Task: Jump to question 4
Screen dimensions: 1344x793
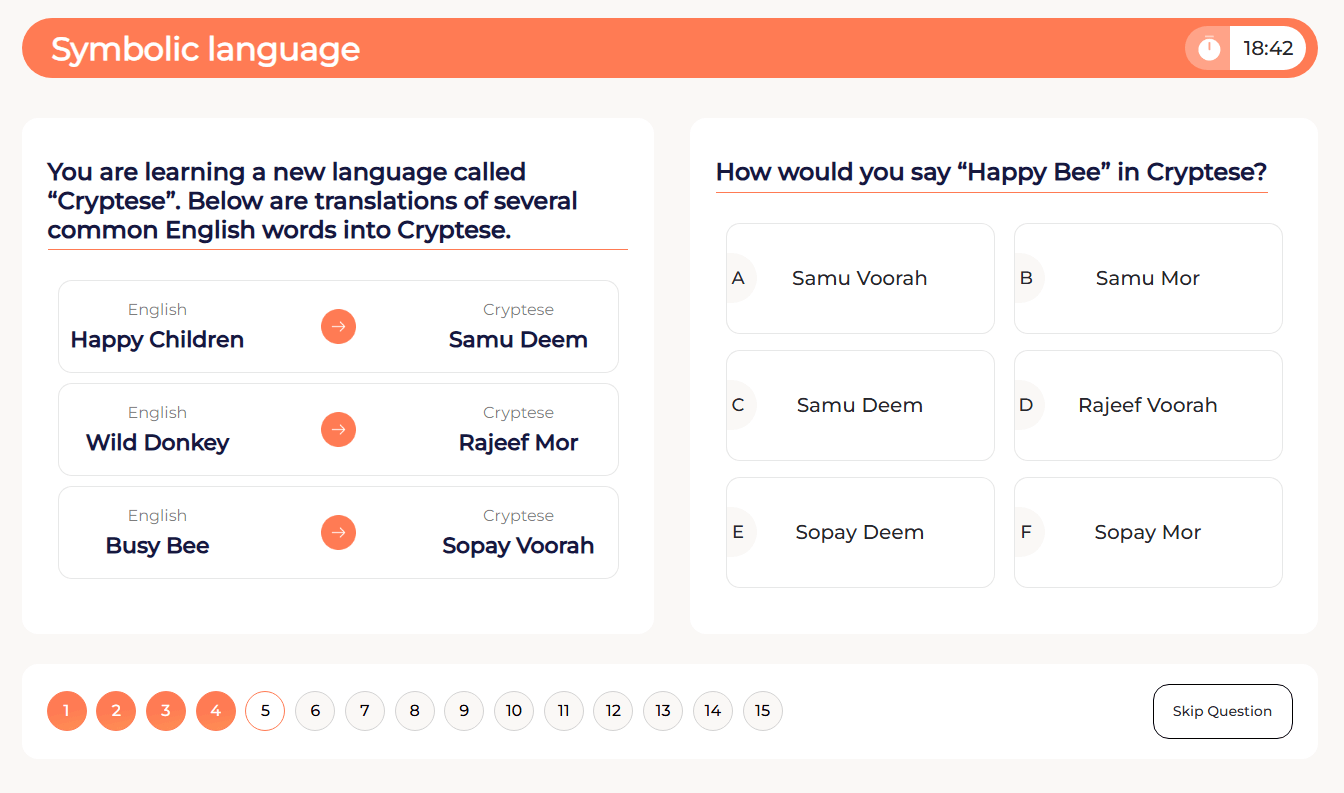Action: (216, 711)
